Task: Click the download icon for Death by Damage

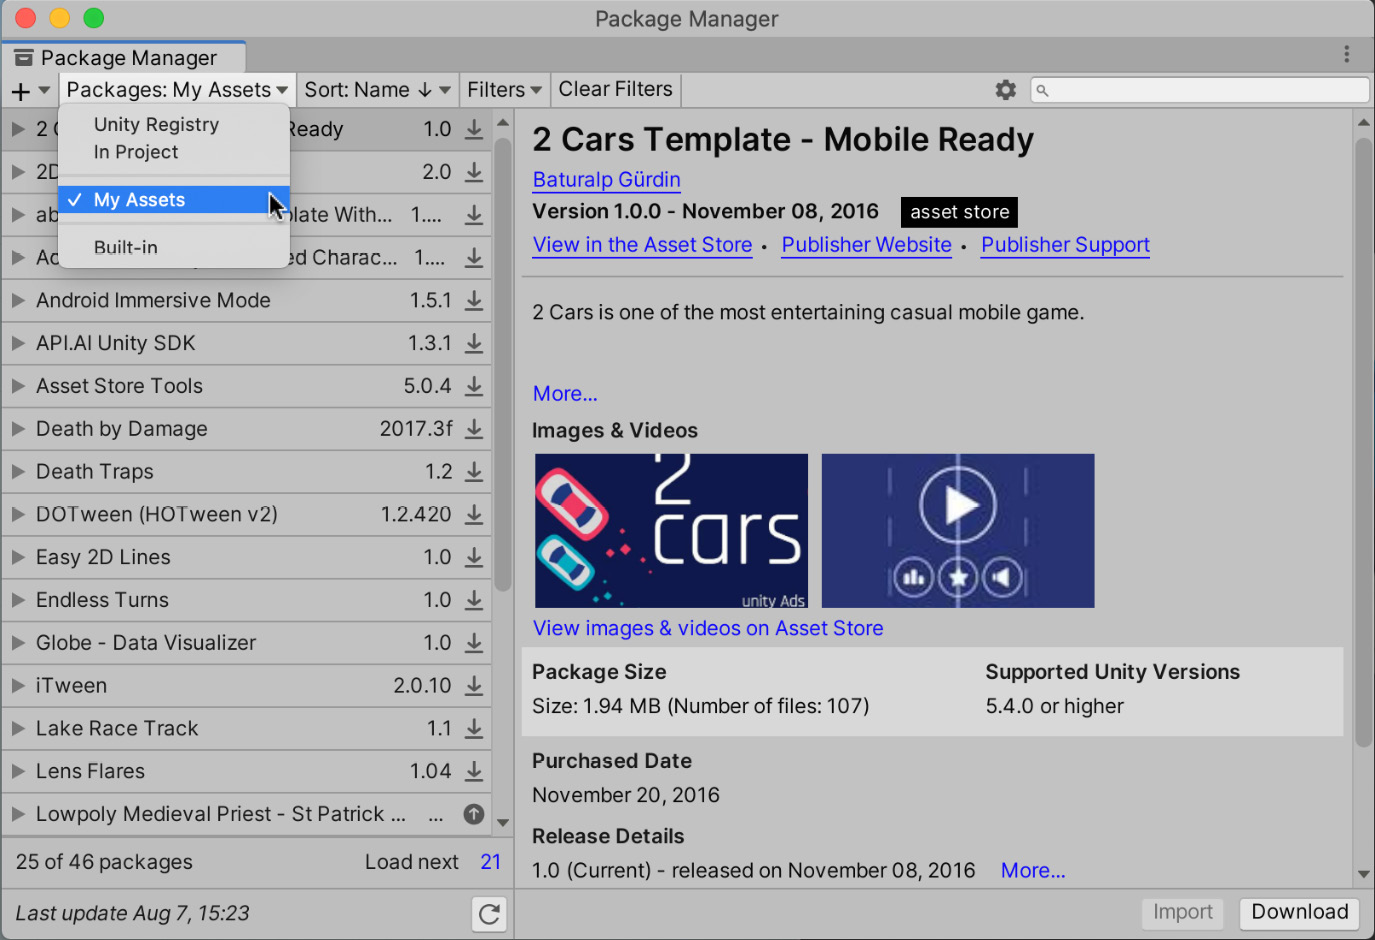Action: [474, 429]
